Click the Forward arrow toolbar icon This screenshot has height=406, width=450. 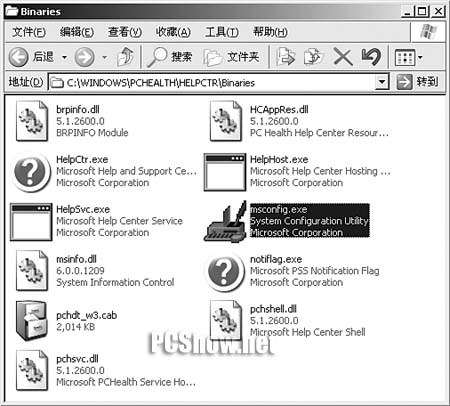[84, 57]
